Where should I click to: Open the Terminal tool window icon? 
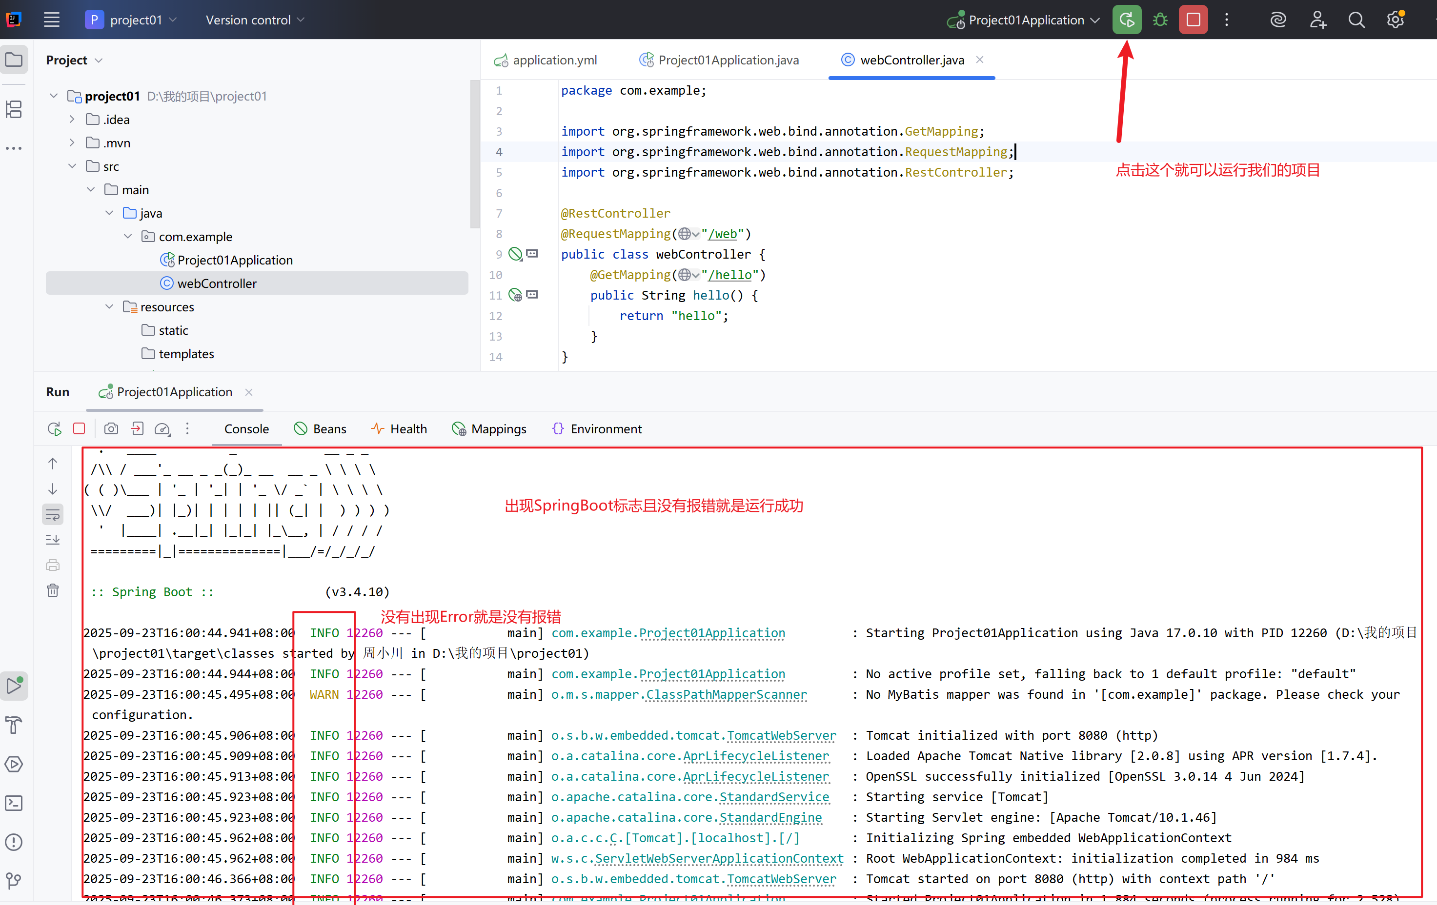coord(14,803)
